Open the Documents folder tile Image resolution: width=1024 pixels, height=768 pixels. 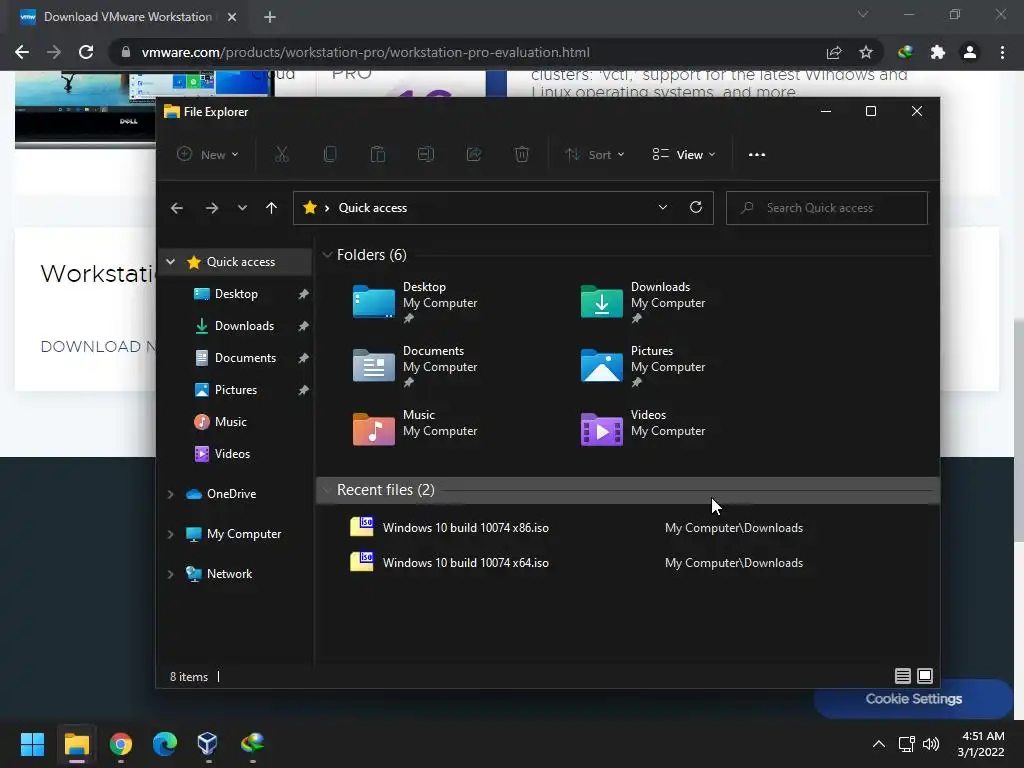(415, 366)
